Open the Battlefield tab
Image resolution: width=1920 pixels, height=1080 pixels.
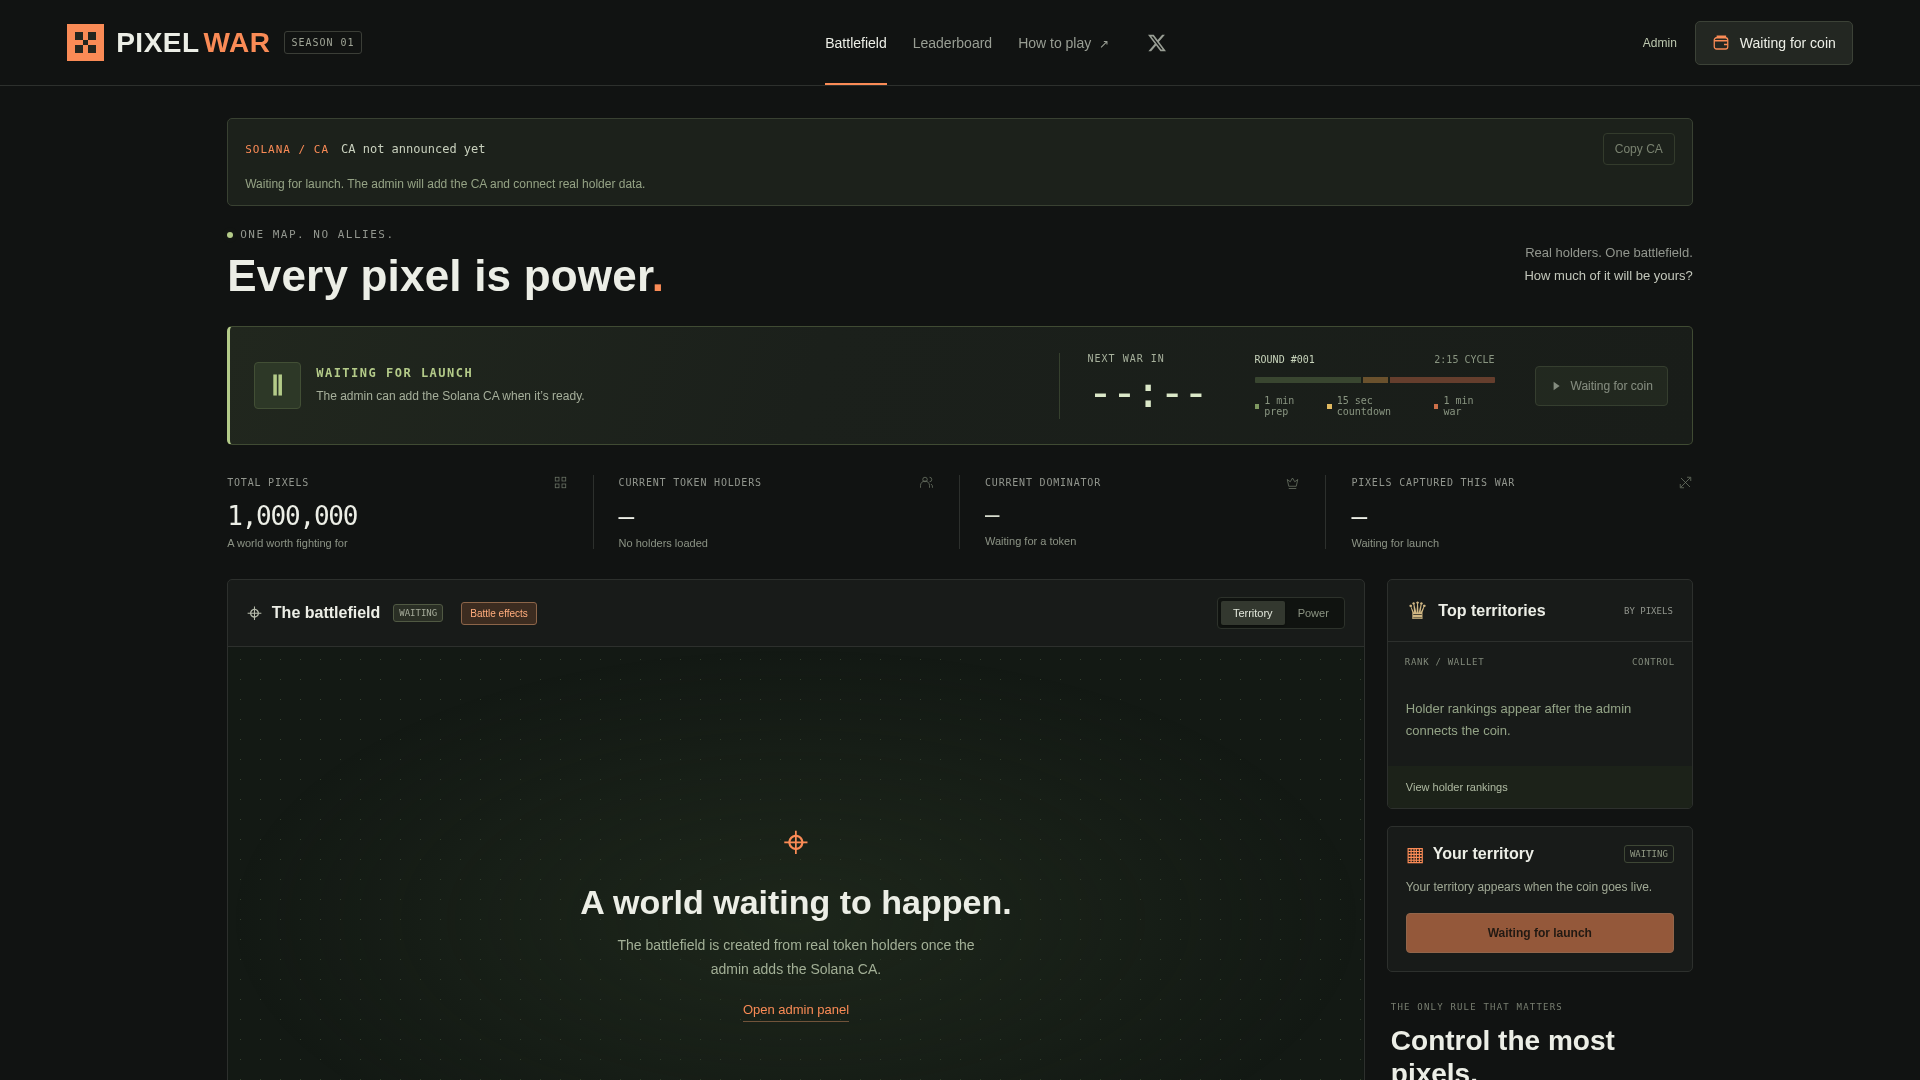tap(856, 43)
